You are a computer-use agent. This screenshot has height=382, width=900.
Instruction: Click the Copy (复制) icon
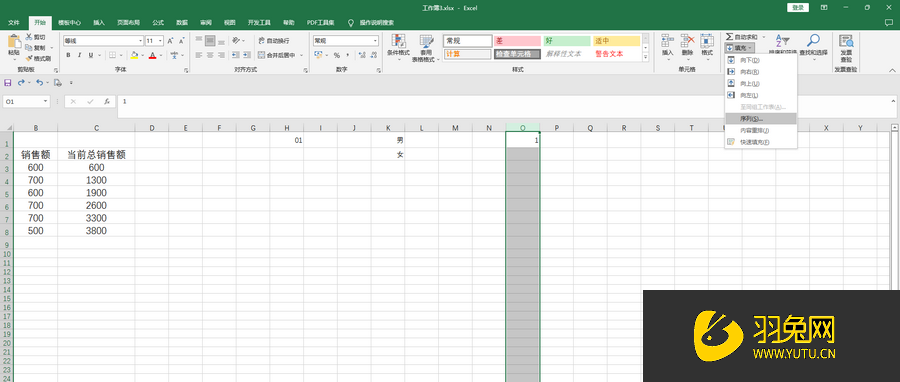29,48
